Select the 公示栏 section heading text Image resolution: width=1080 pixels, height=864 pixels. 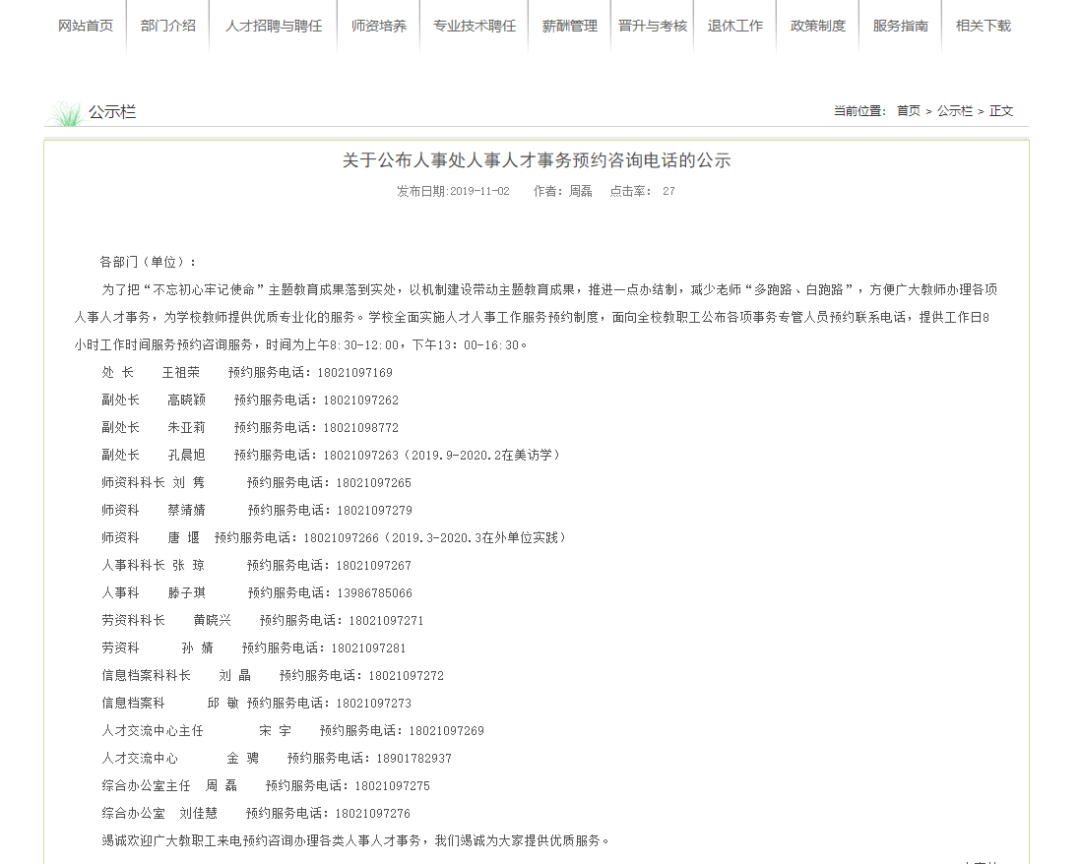pyautogui.click(x=112, y=112)
